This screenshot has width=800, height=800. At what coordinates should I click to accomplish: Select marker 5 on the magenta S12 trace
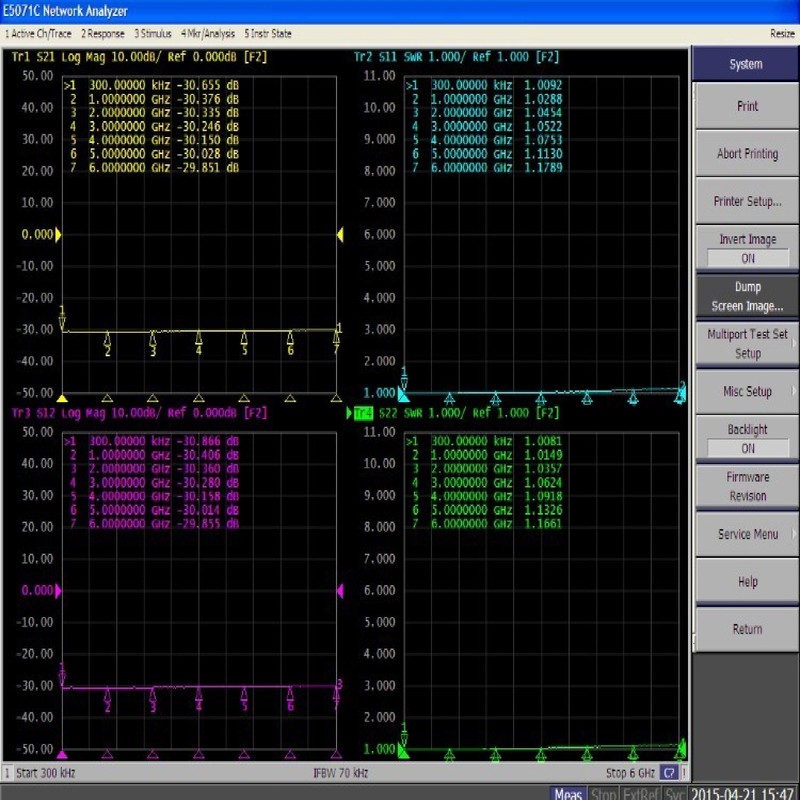[244, 698]
